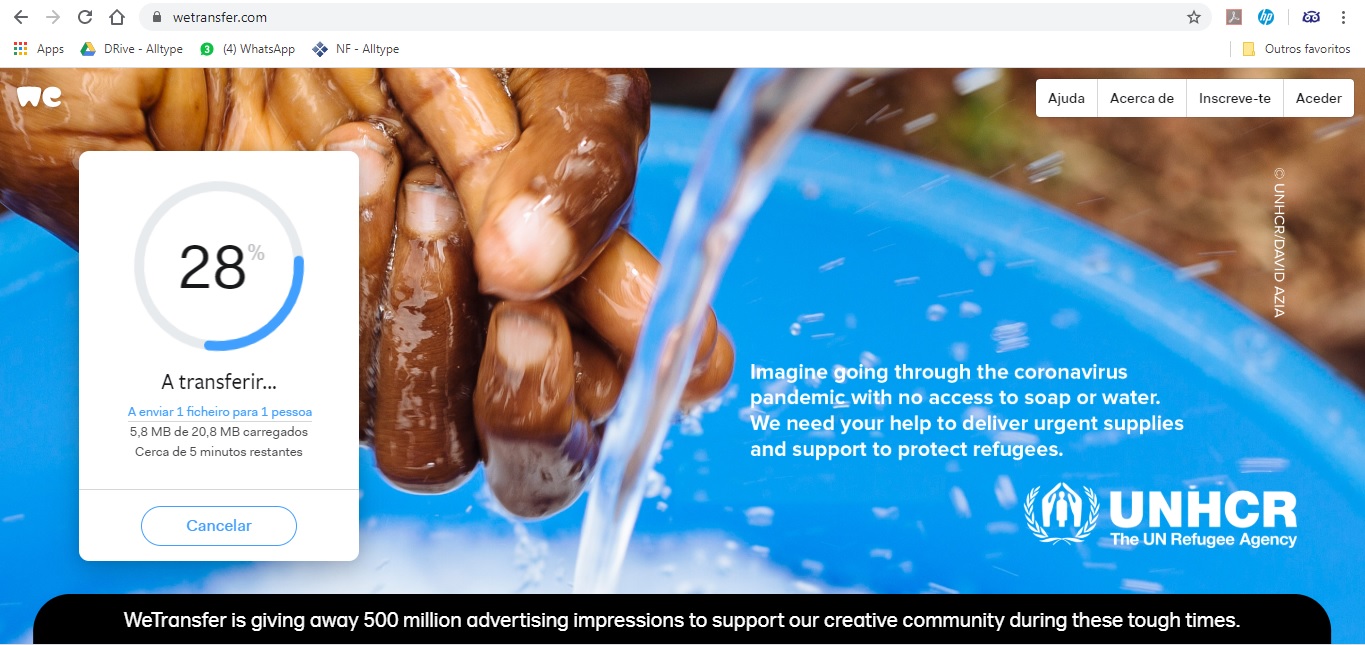Click the wetransfer.com address bar
This screenshot has height=645, width=1365.
pyautogui.click(x=660, y=17)
